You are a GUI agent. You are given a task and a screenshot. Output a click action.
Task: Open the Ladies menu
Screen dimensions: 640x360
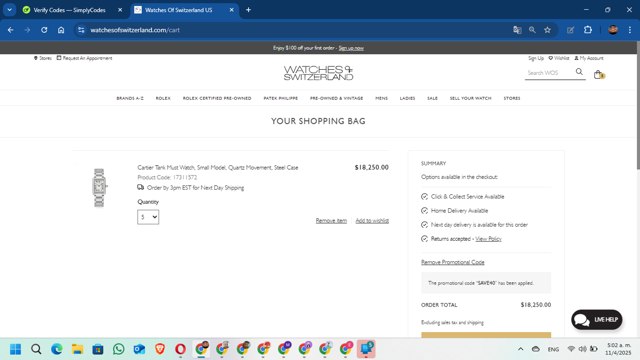[x=407, y=98]
